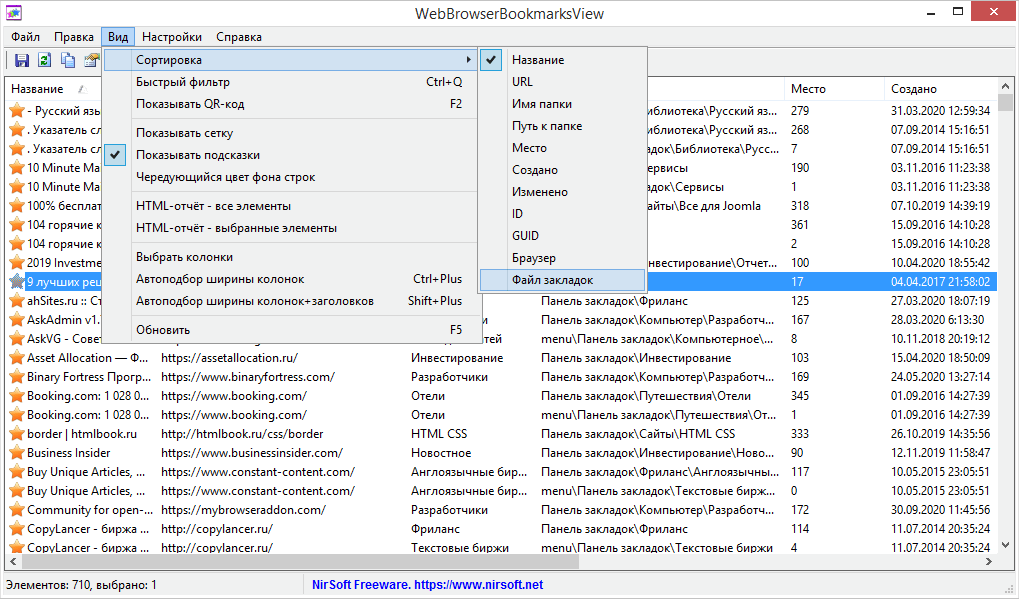Open the Файл menu

[25, 37]
